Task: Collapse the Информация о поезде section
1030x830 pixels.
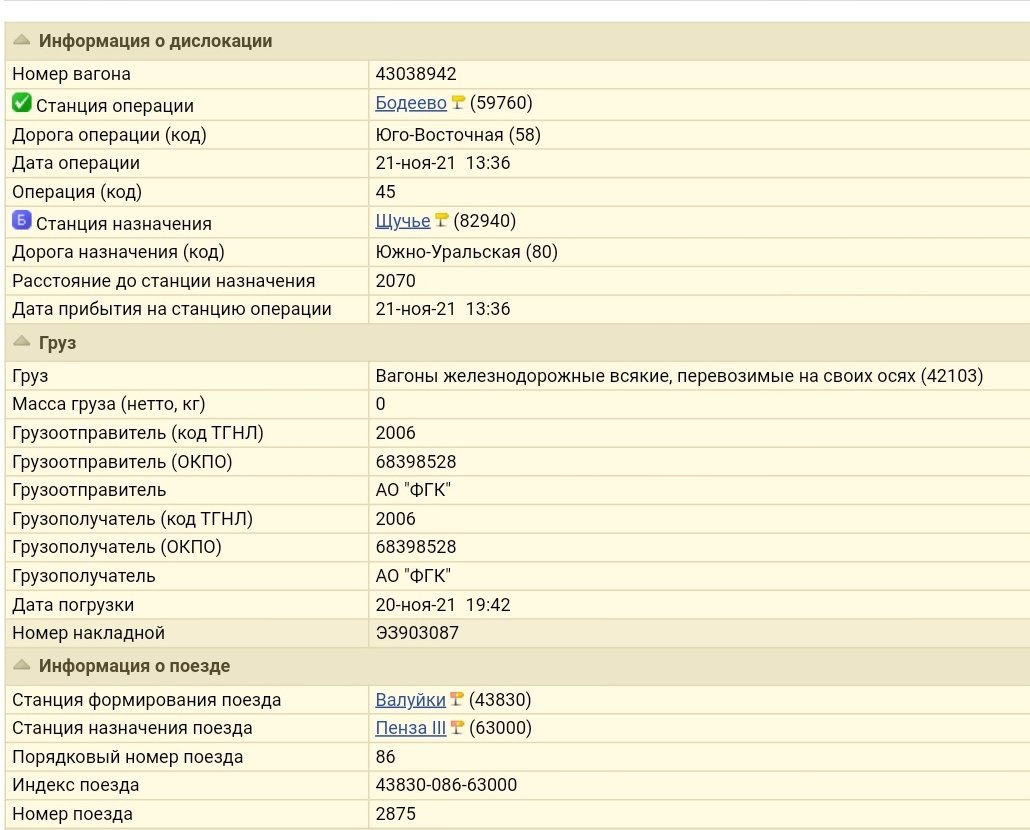Action: point(22,665)
